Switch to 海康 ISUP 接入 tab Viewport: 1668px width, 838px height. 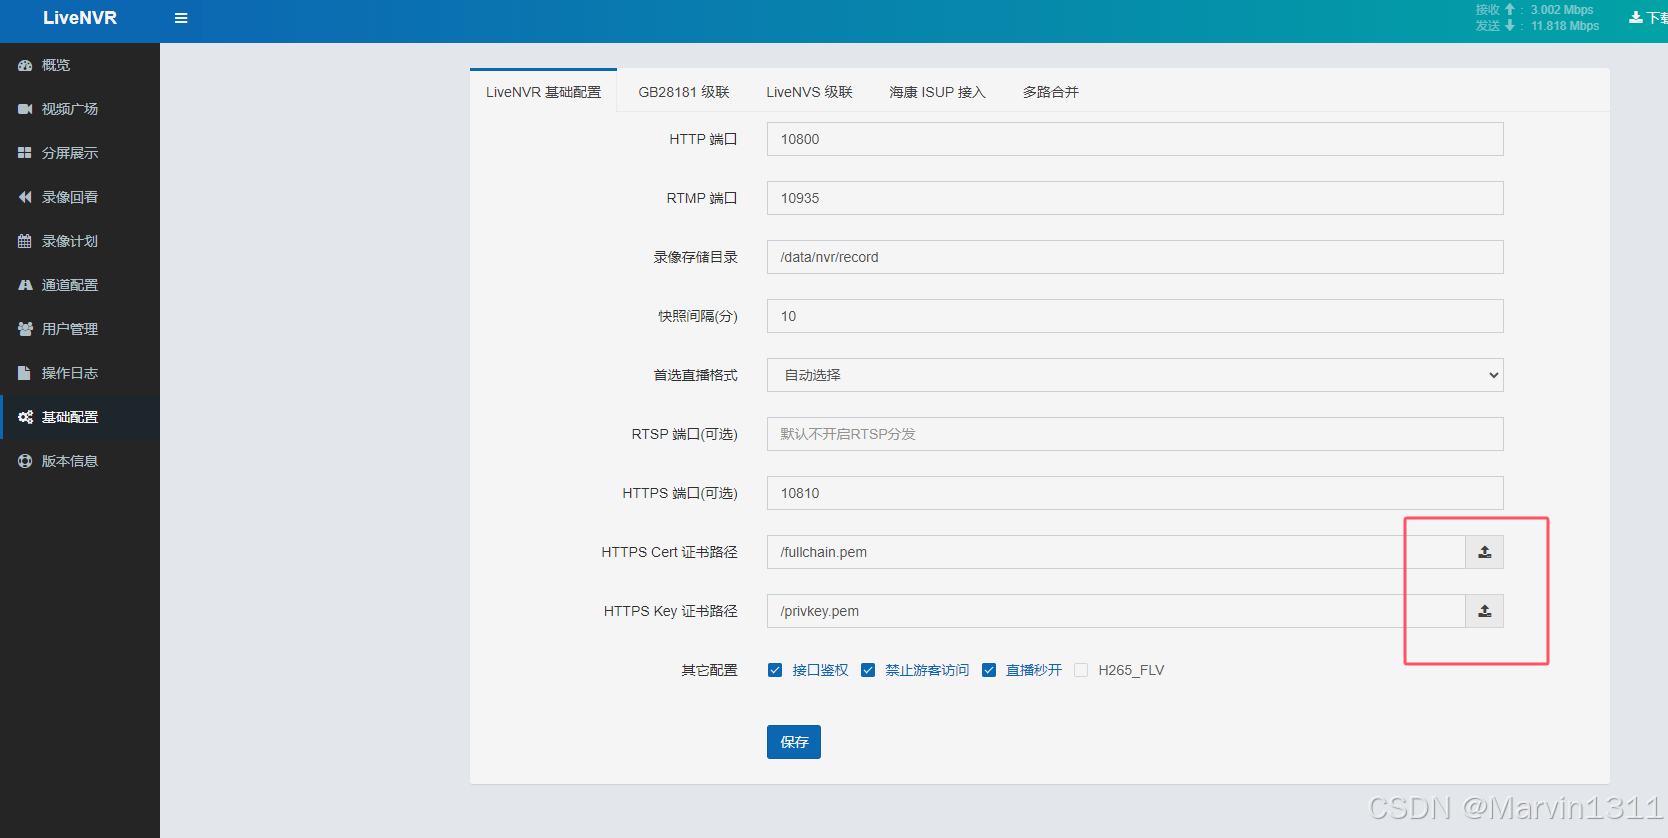[x=937, y=92]
